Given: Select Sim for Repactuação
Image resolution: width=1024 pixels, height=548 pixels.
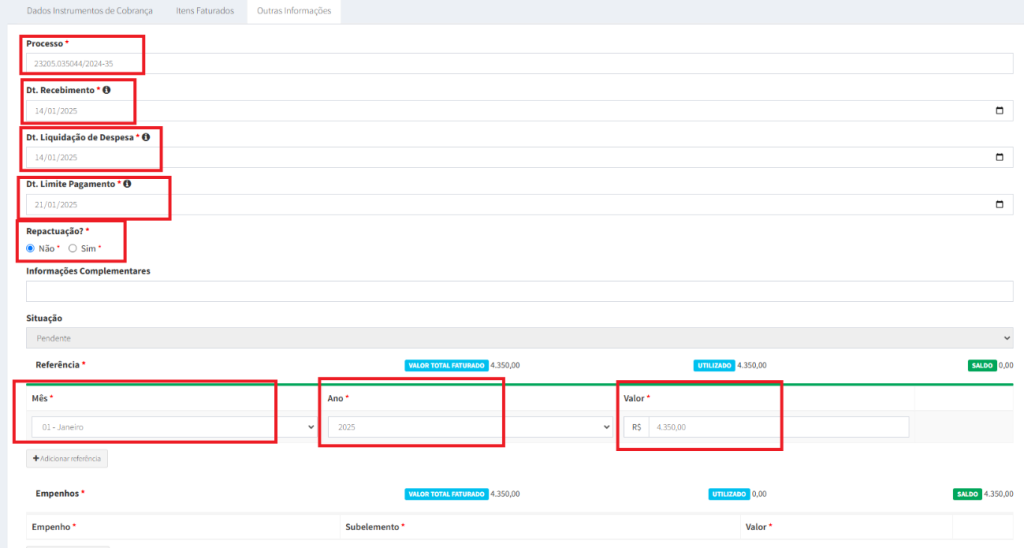Looking at the screenshot, I should [73, 248].
